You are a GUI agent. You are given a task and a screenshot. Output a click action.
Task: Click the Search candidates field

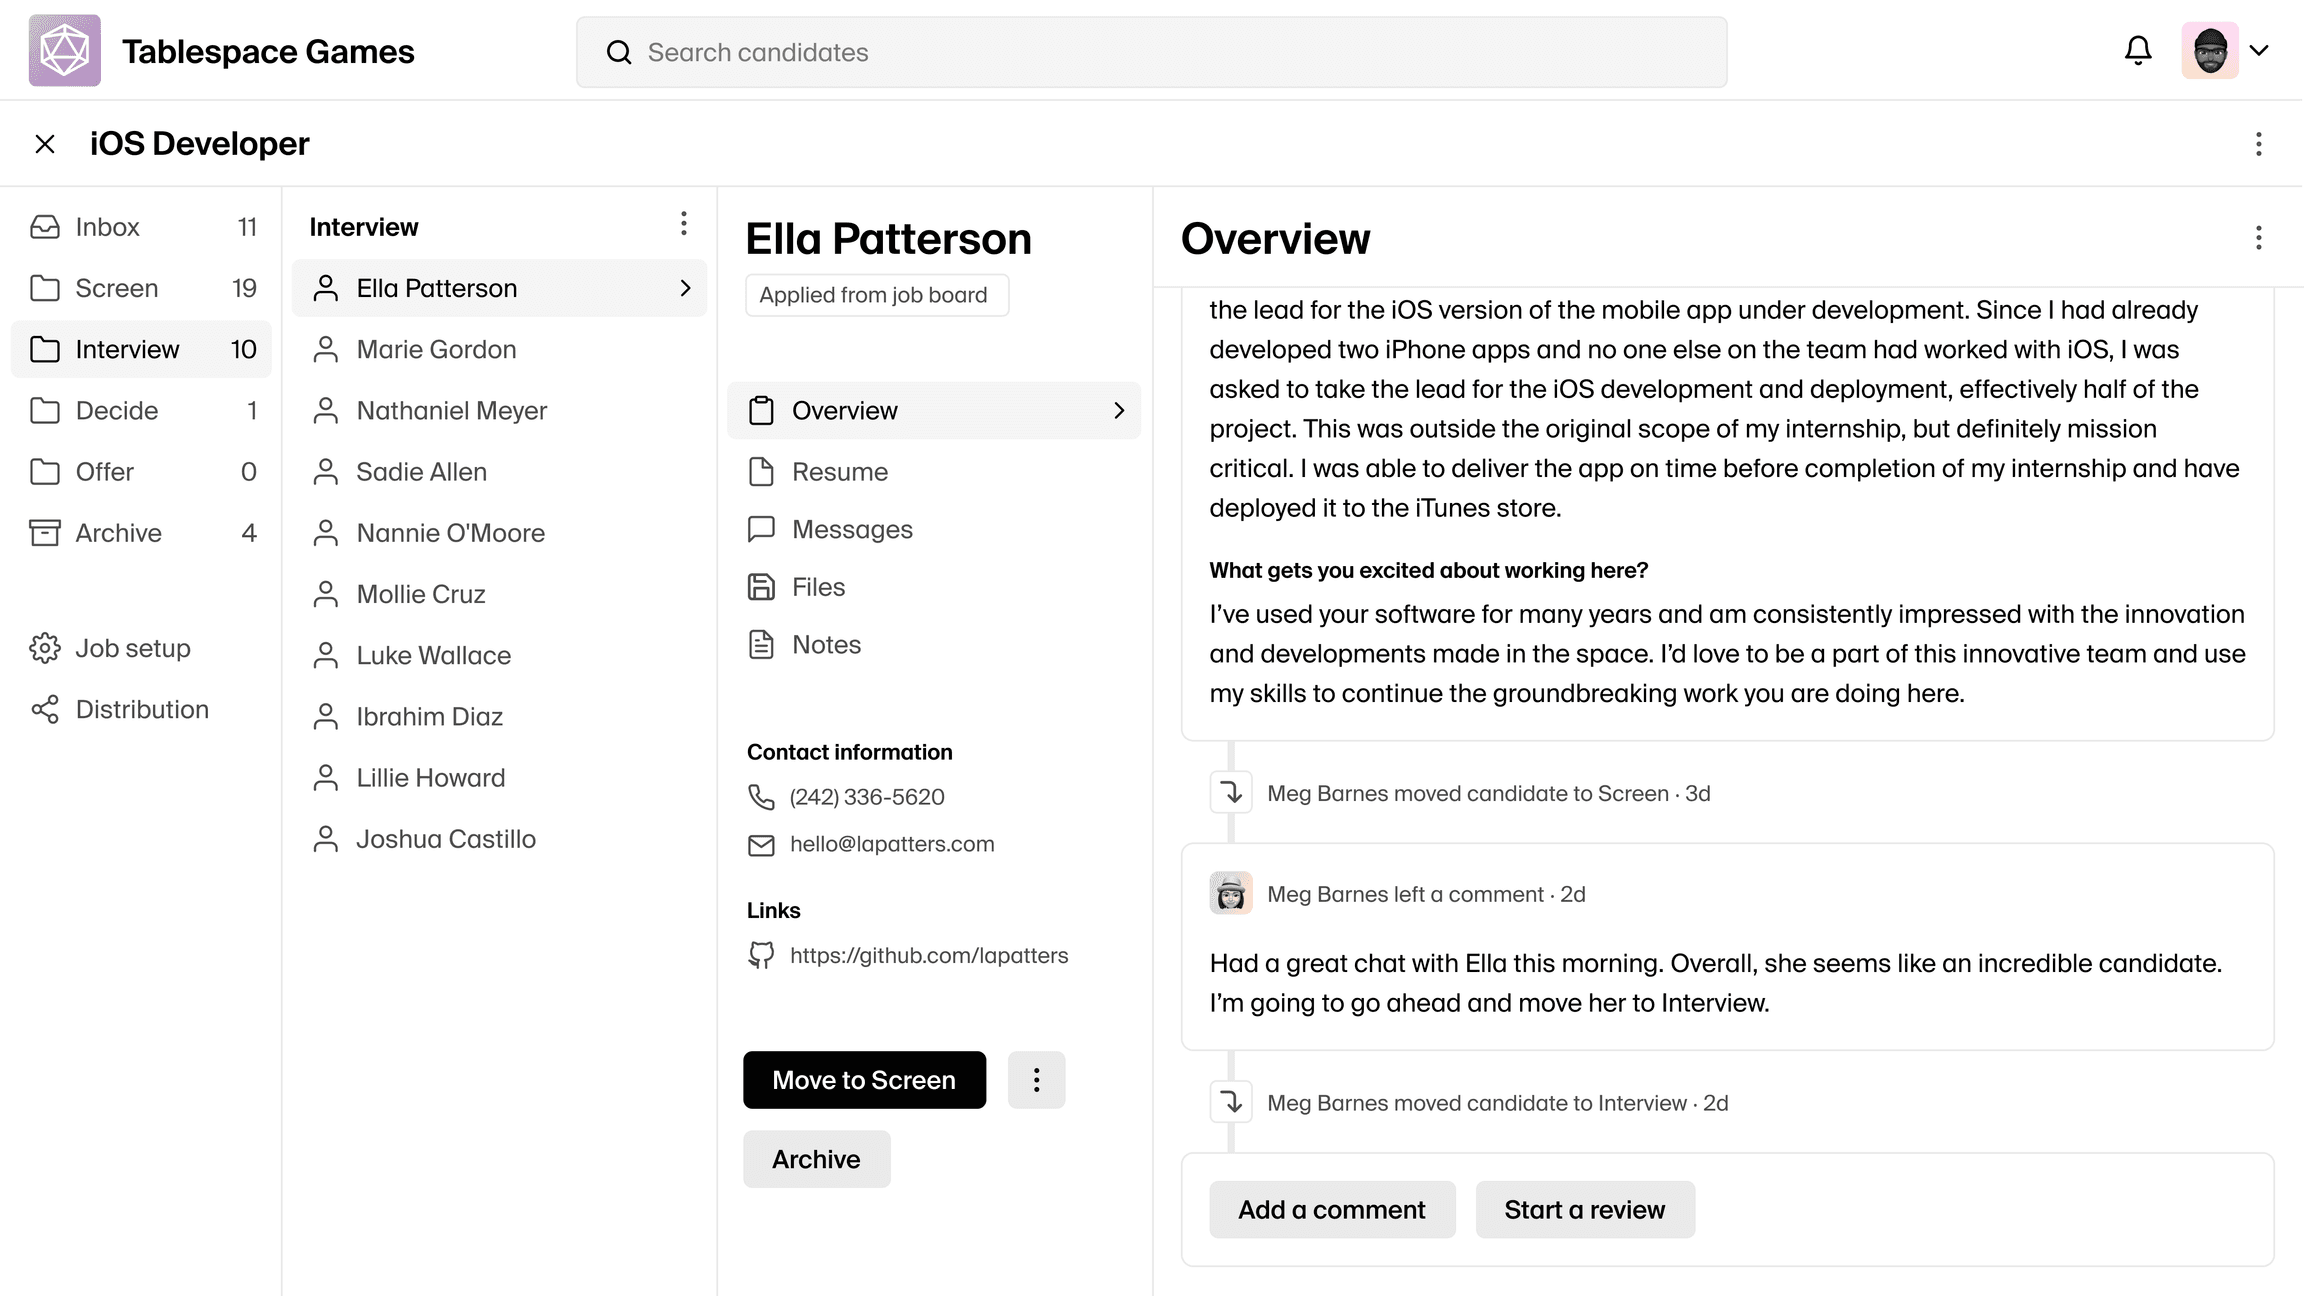pos(1150,52)
